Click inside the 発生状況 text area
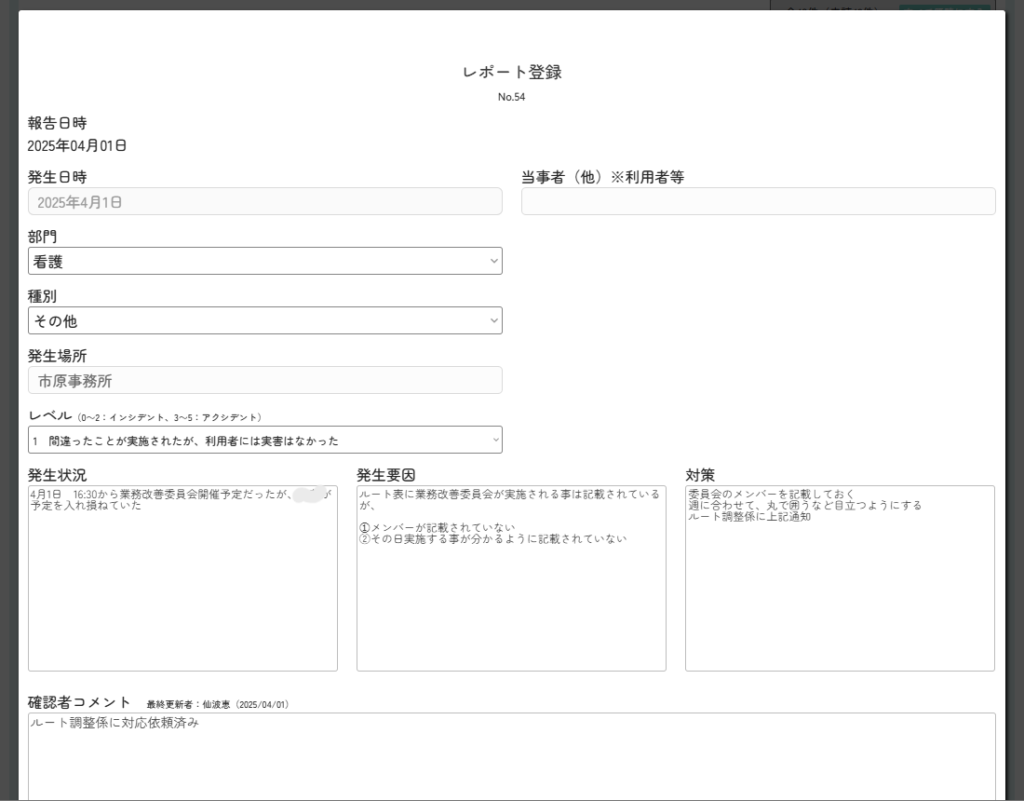 [183, 590]
